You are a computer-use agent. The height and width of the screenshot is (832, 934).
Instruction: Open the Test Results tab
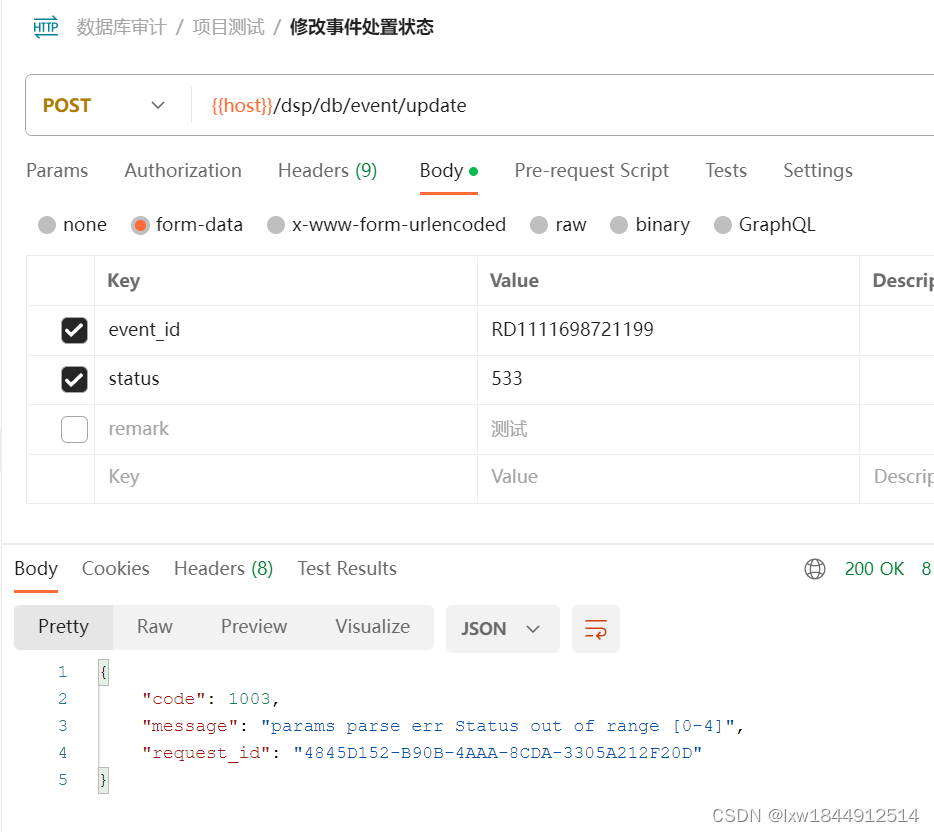point(347,569)
